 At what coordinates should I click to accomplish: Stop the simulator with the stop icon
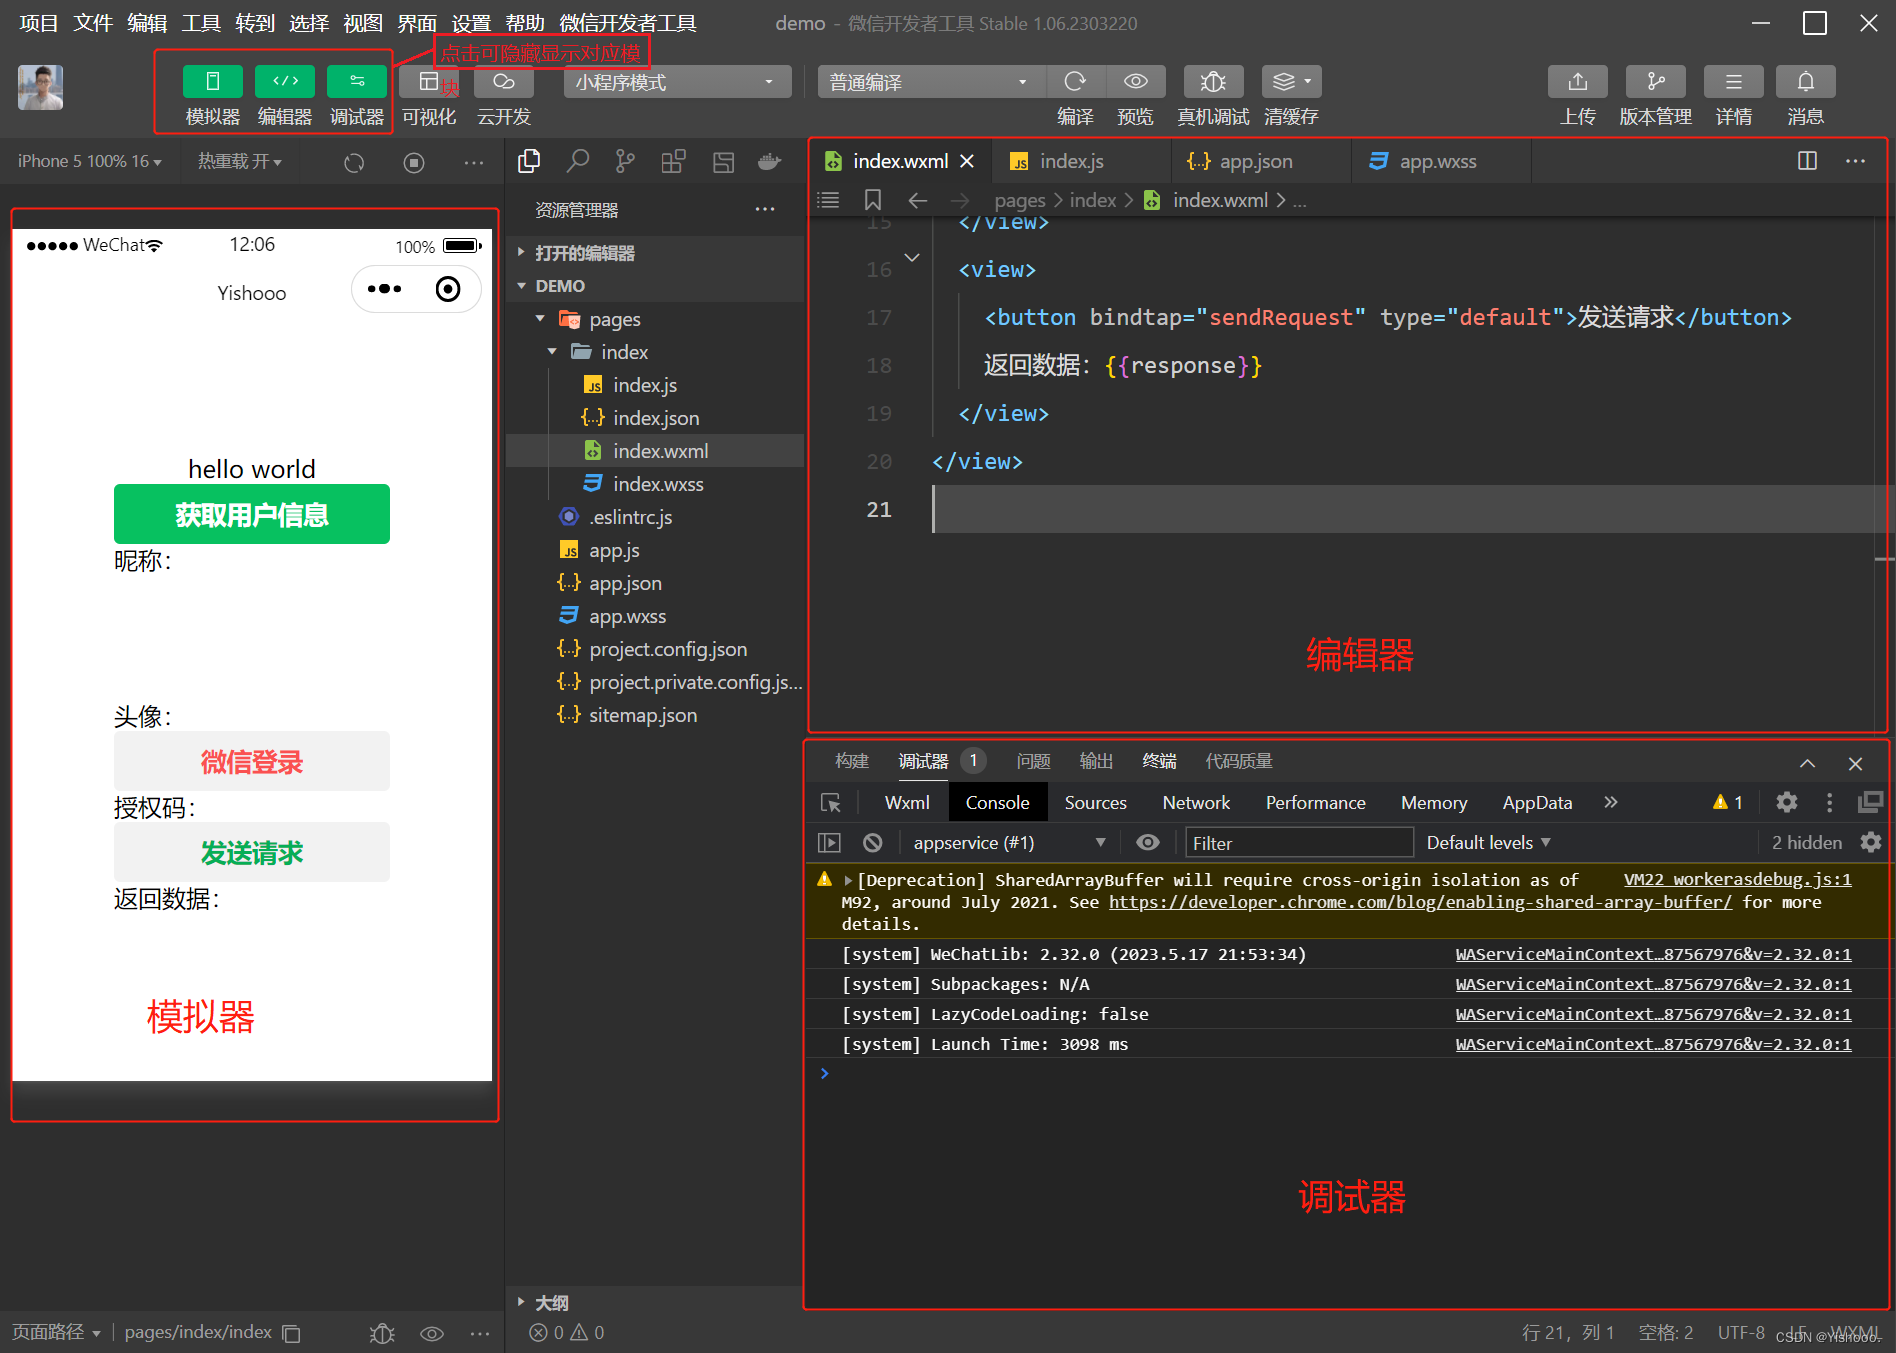point(414,162)
